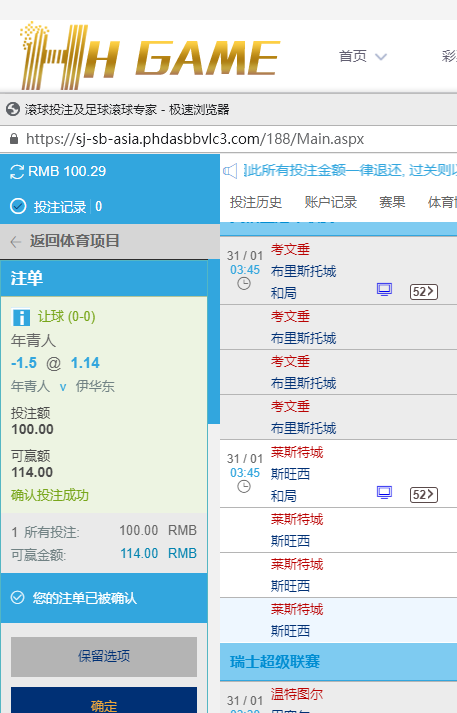Select 布里斯托城 in the first row
The image size is (457, 713).
pyautogui.click(x=303, y=271)
